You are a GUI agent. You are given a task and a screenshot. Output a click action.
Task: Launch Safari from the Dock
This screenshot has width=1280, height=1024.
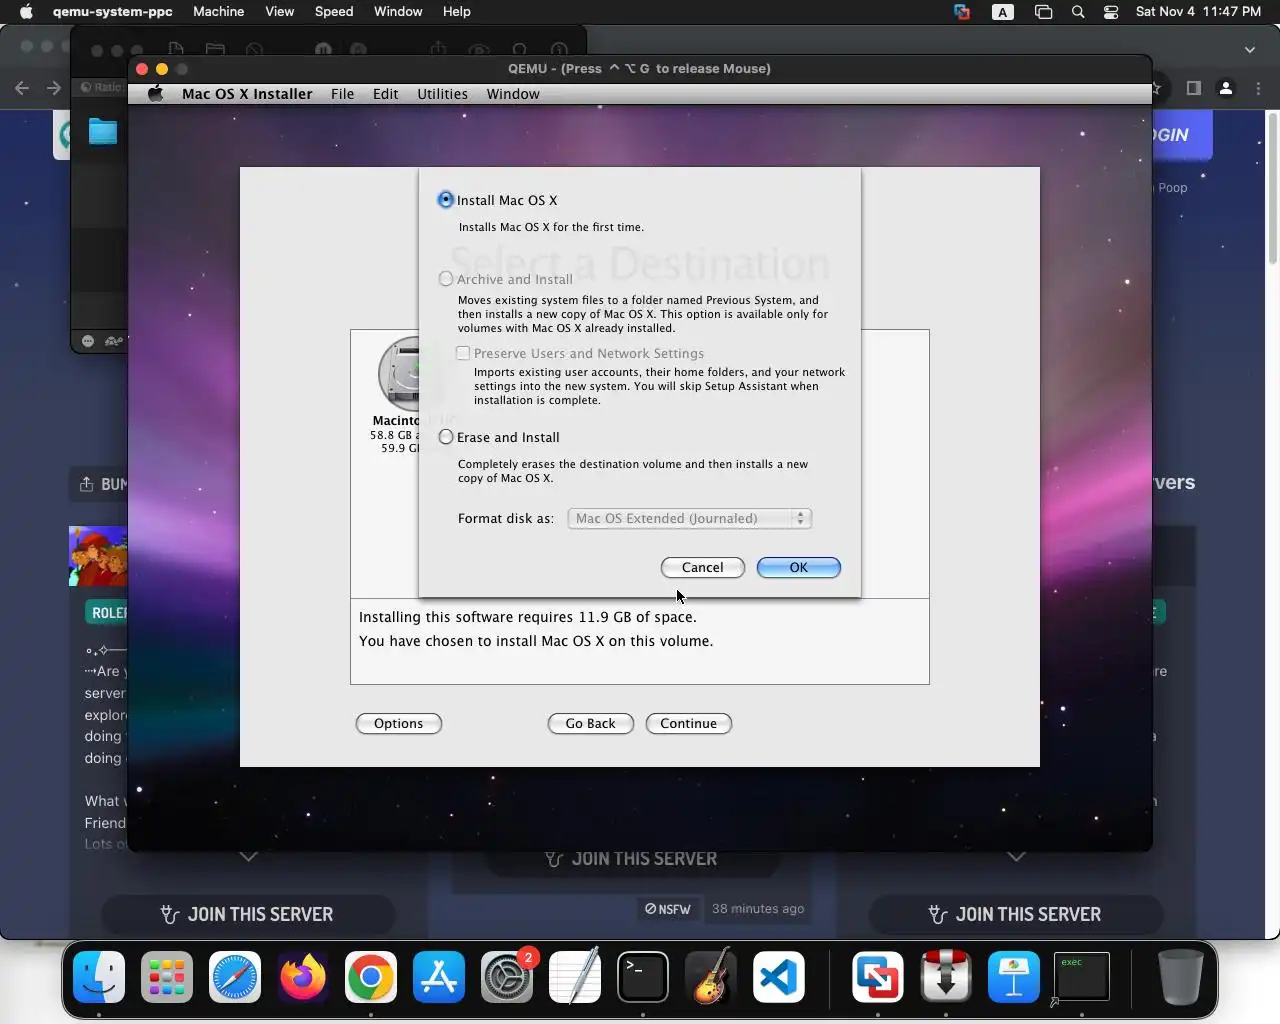(x=235, y=977)
